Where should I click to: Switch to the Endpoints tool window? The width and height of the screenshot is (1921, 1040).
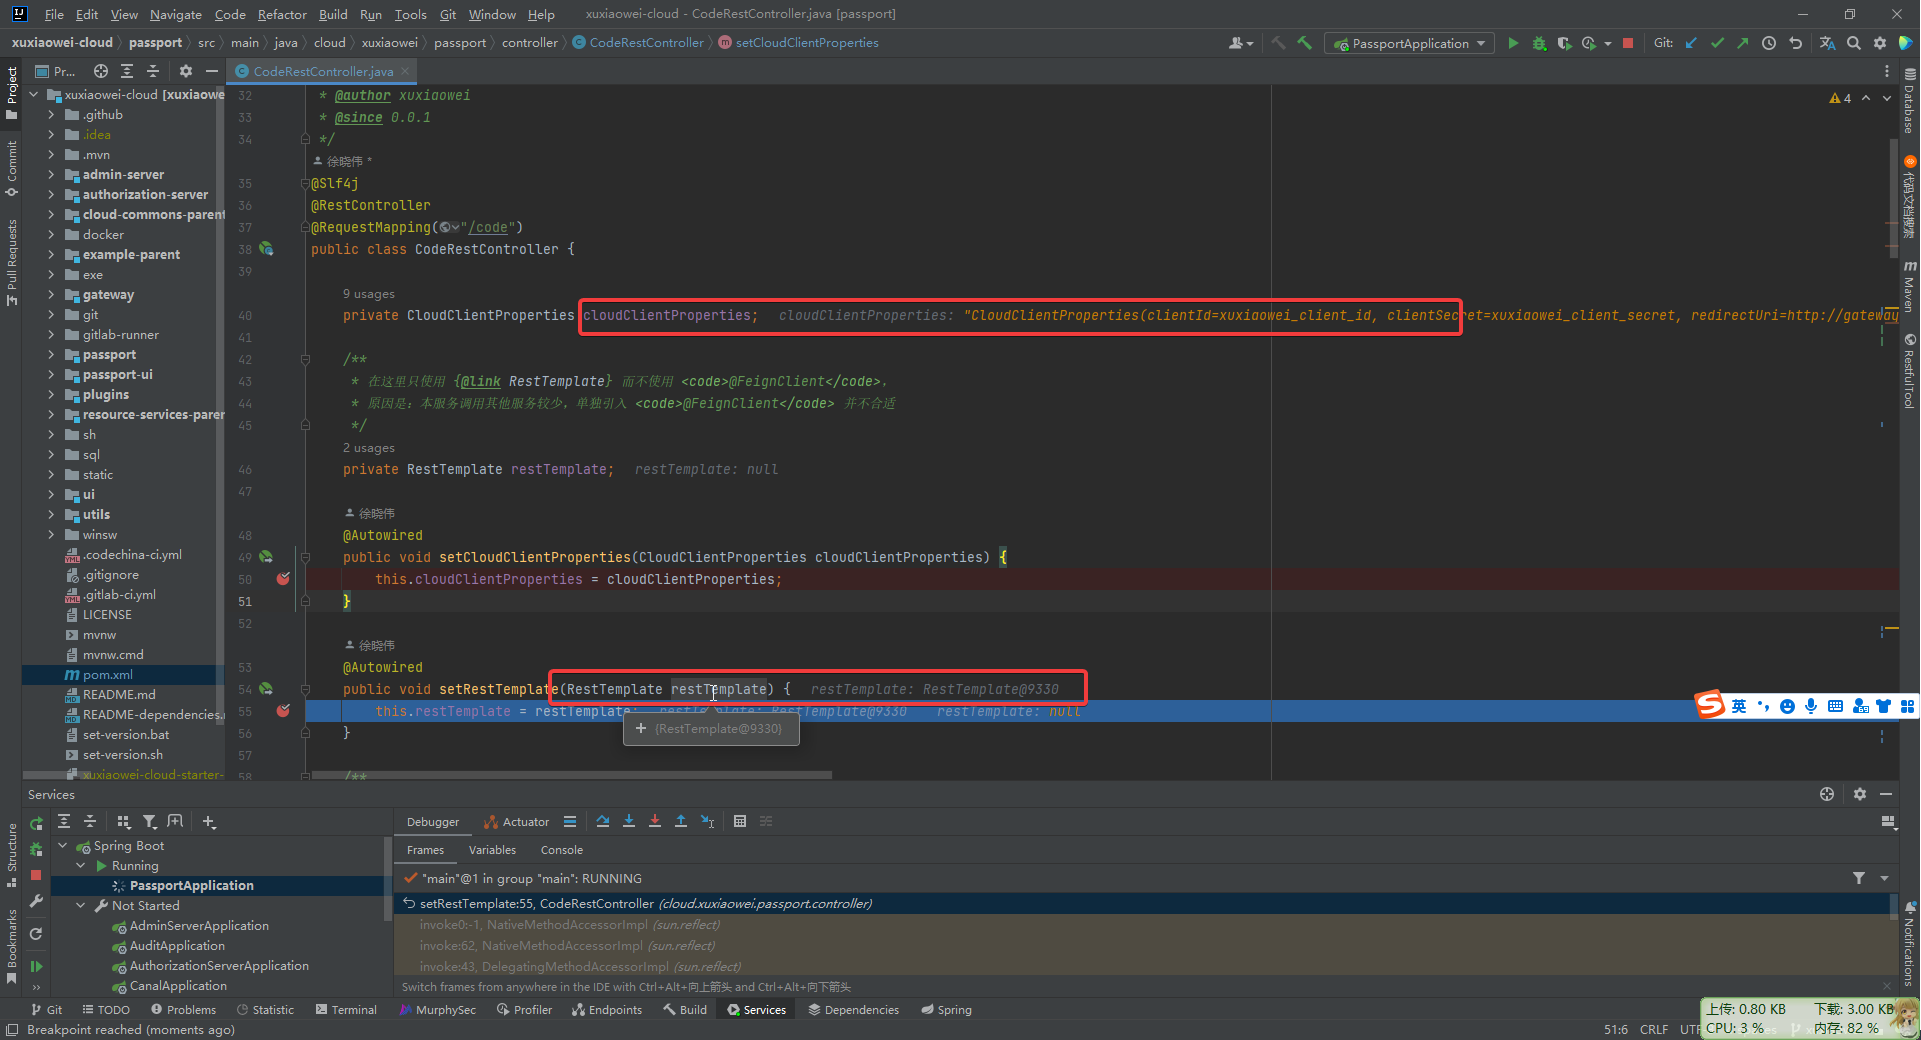(x=607, y=1009)
